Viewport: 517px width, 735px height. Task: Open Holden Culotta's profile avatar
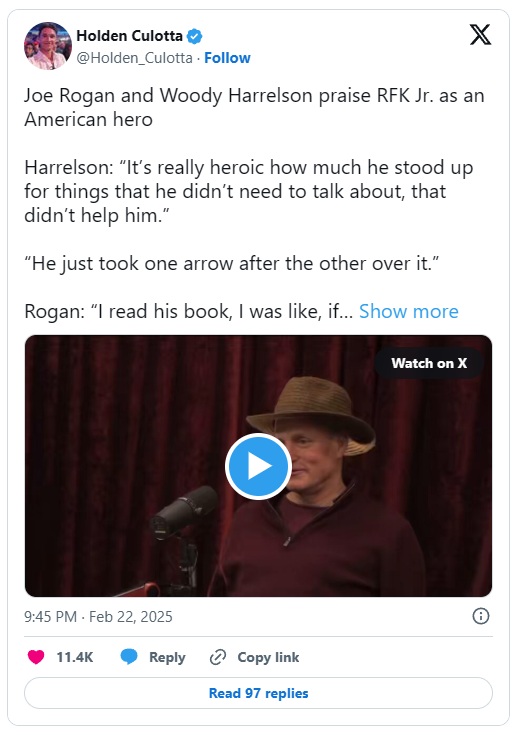point(48,46)
